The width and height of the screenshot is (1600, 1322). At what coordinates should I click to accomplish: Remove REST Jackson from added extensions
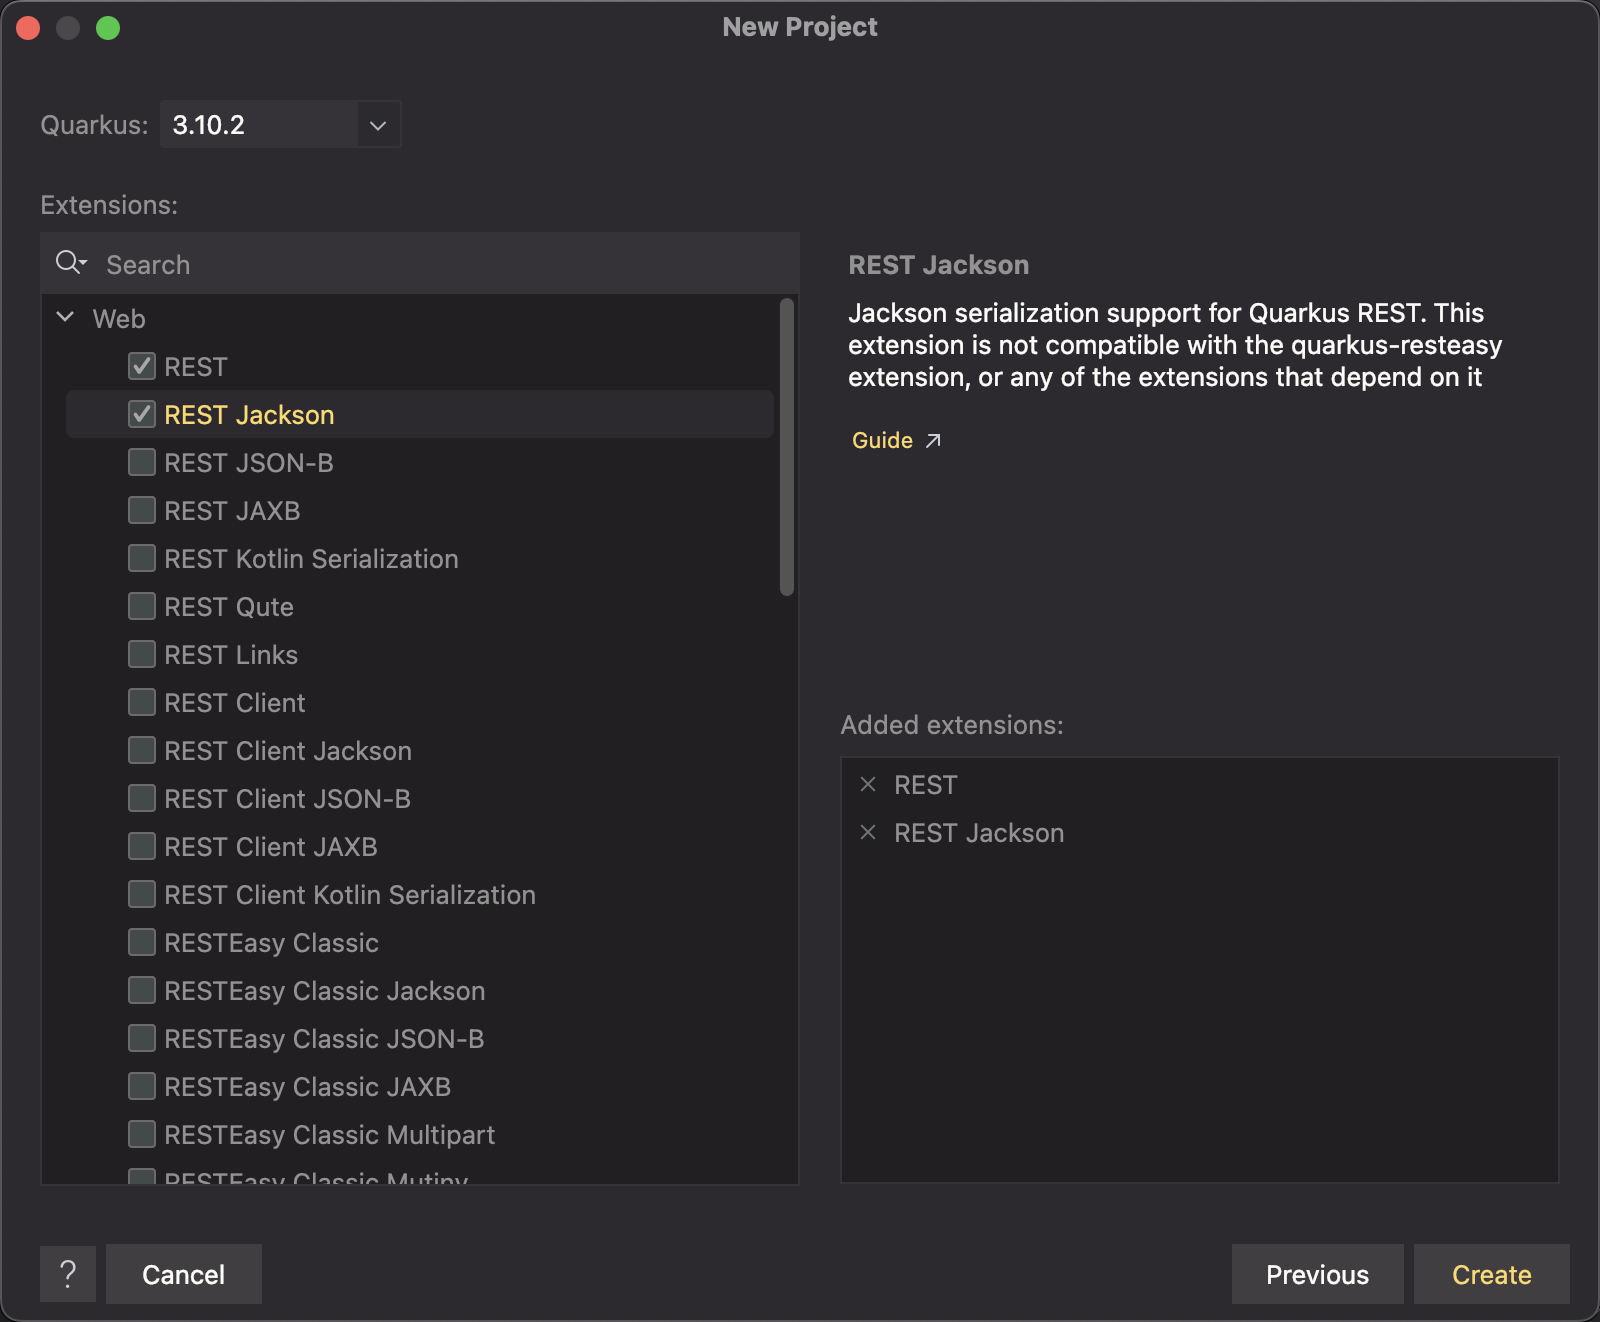[868, 833]
